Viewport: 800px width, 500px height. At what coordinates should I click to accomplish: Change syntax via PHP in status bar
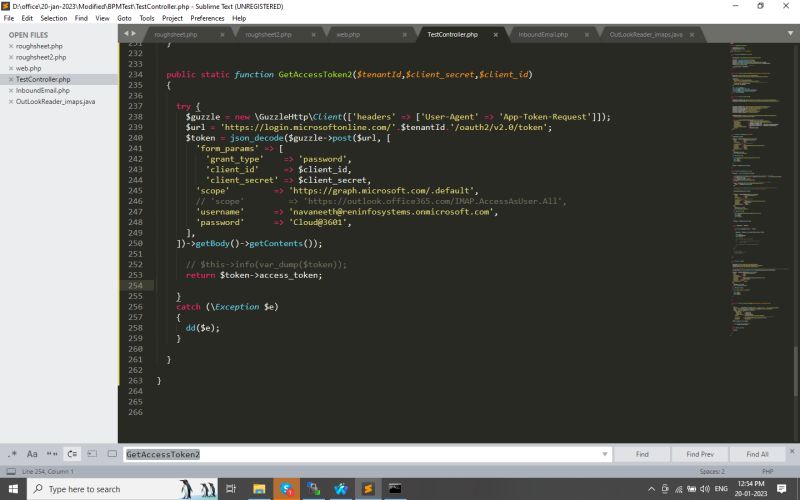point(767,471)
